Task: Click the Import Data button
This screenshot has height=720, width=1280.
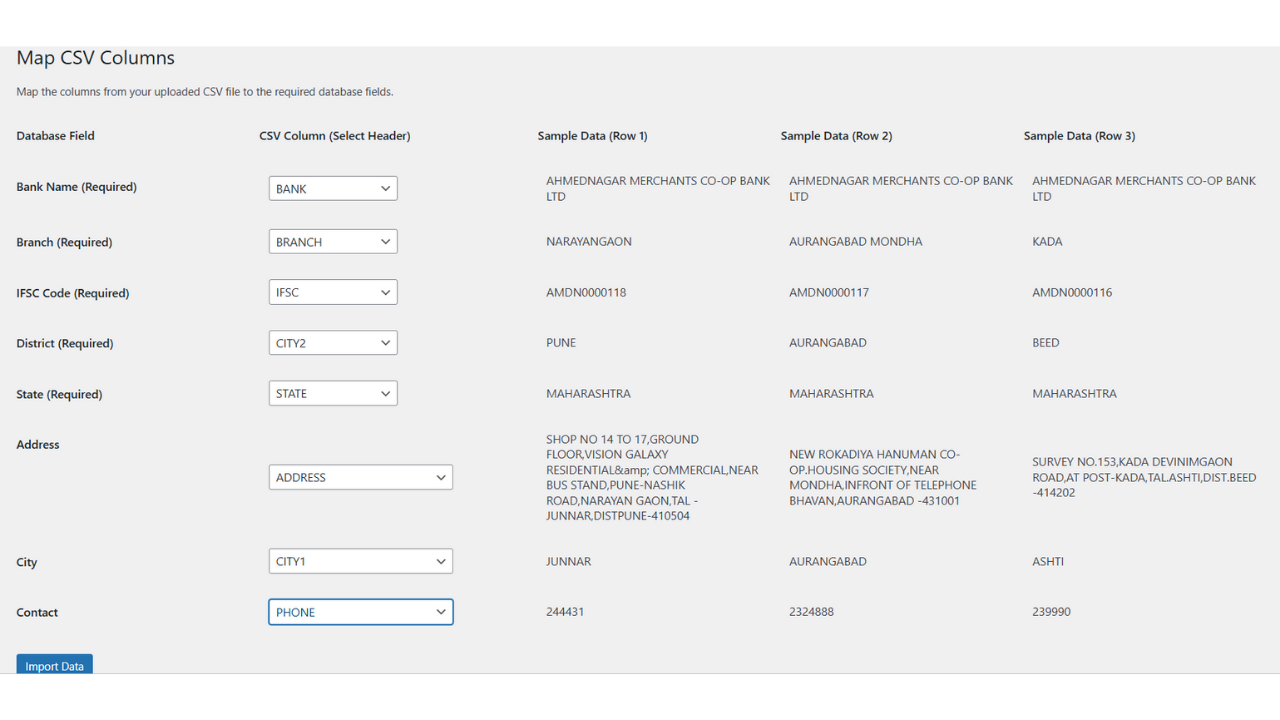Action: tap(55, 665)
